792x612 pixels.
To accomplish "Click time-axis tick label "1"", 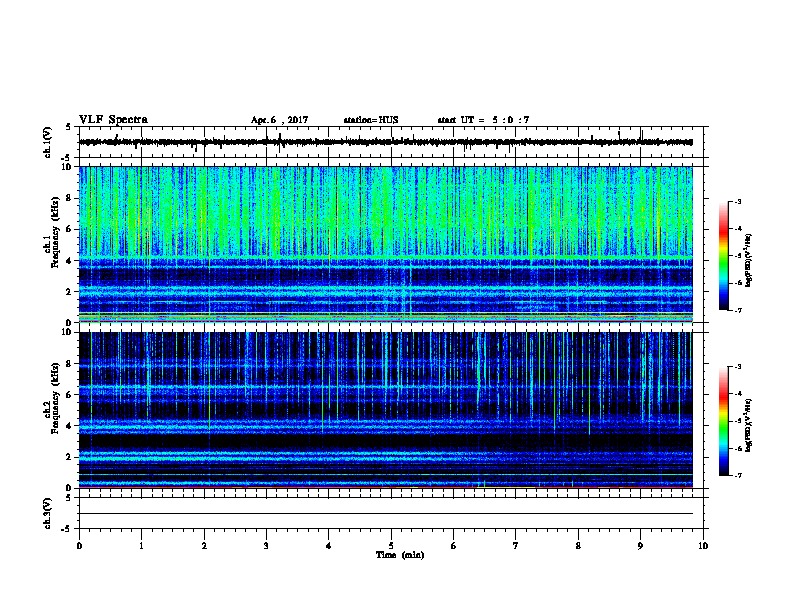I will [141, 546].
